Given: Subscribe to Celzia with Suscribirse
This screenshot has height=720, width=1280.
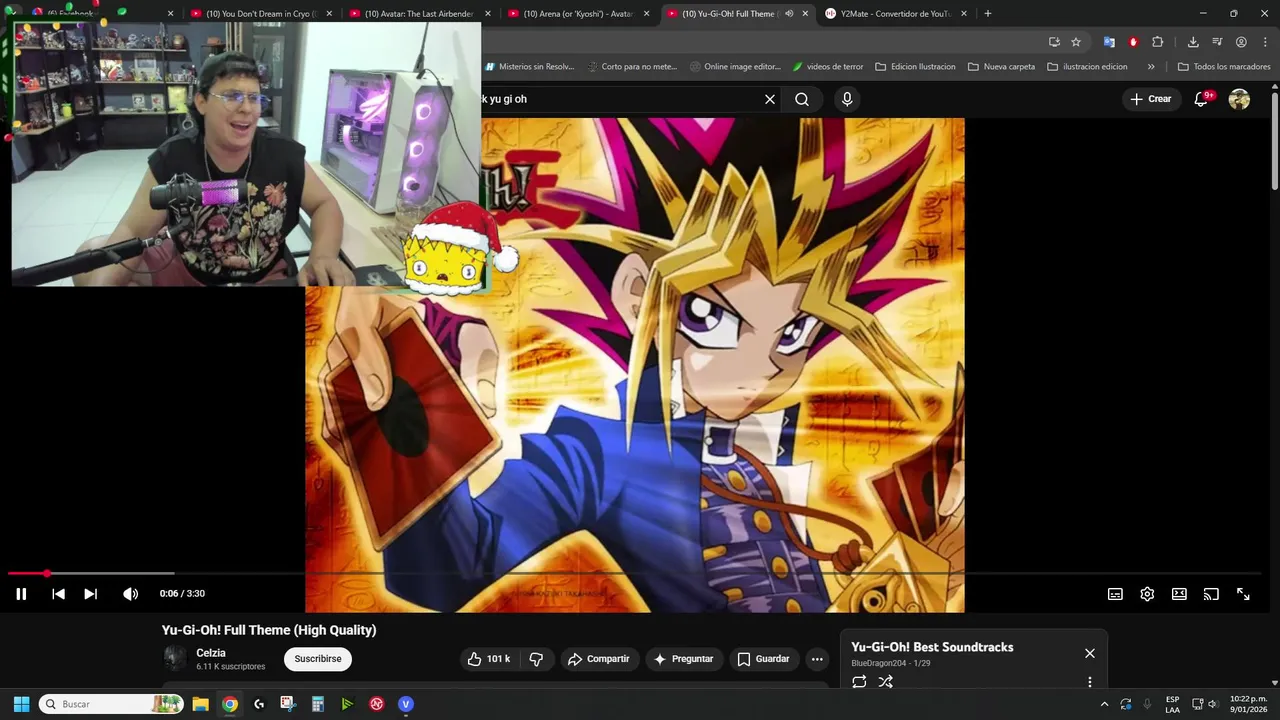Looking at the screenshot, I should [318, 659].
